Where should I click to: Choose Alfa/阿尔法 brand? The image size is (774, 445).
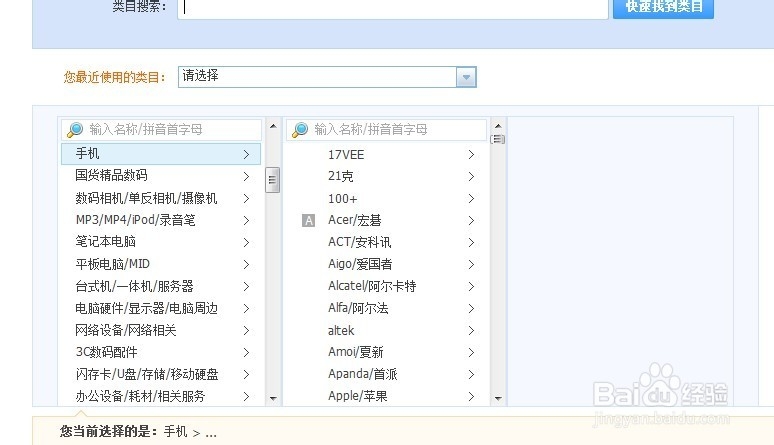click(386, 308)
